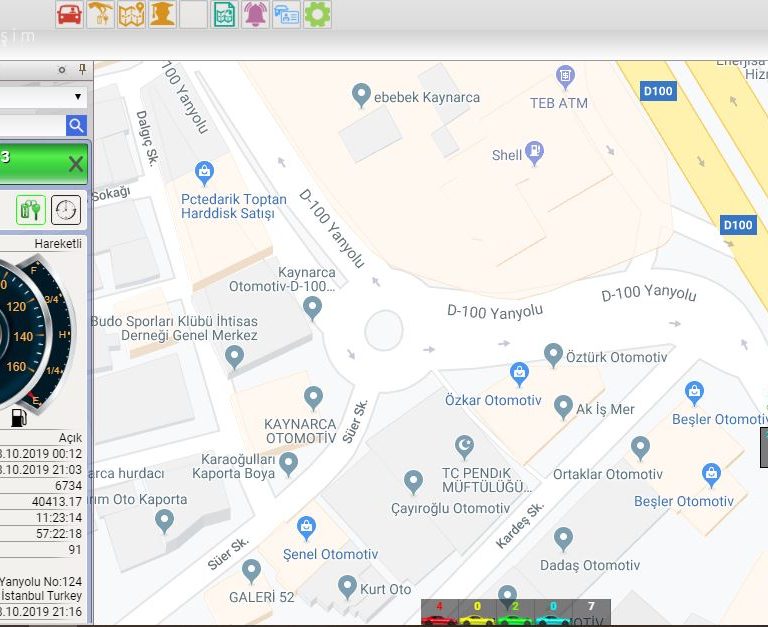Click the Ortaklar Otomotiv pin
The height and width of the screenshot is (627, 768).
[x=640, y=448]
